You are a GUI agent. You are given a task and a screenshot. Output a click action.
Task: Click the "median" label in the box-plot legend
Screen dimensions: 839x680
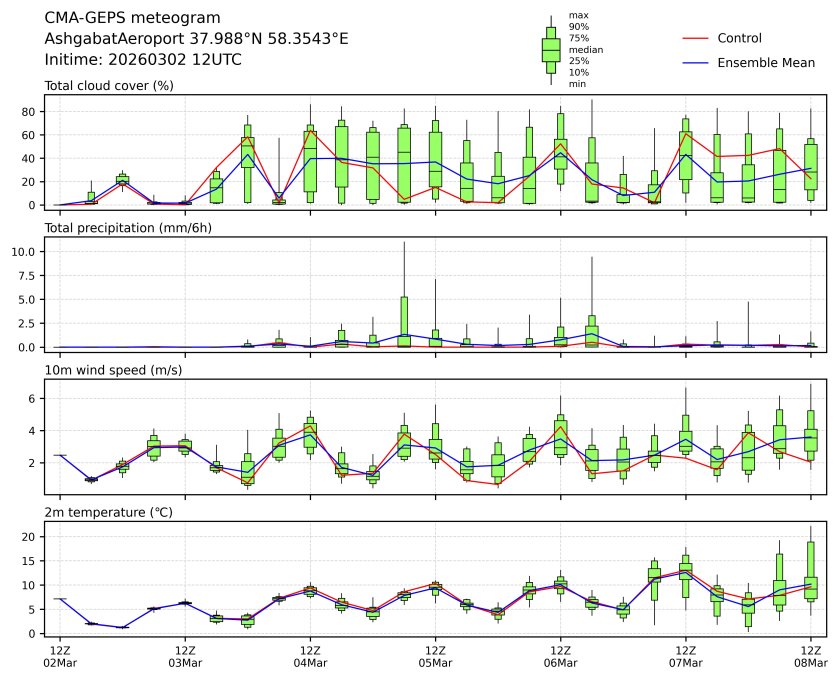pos(585,49)
